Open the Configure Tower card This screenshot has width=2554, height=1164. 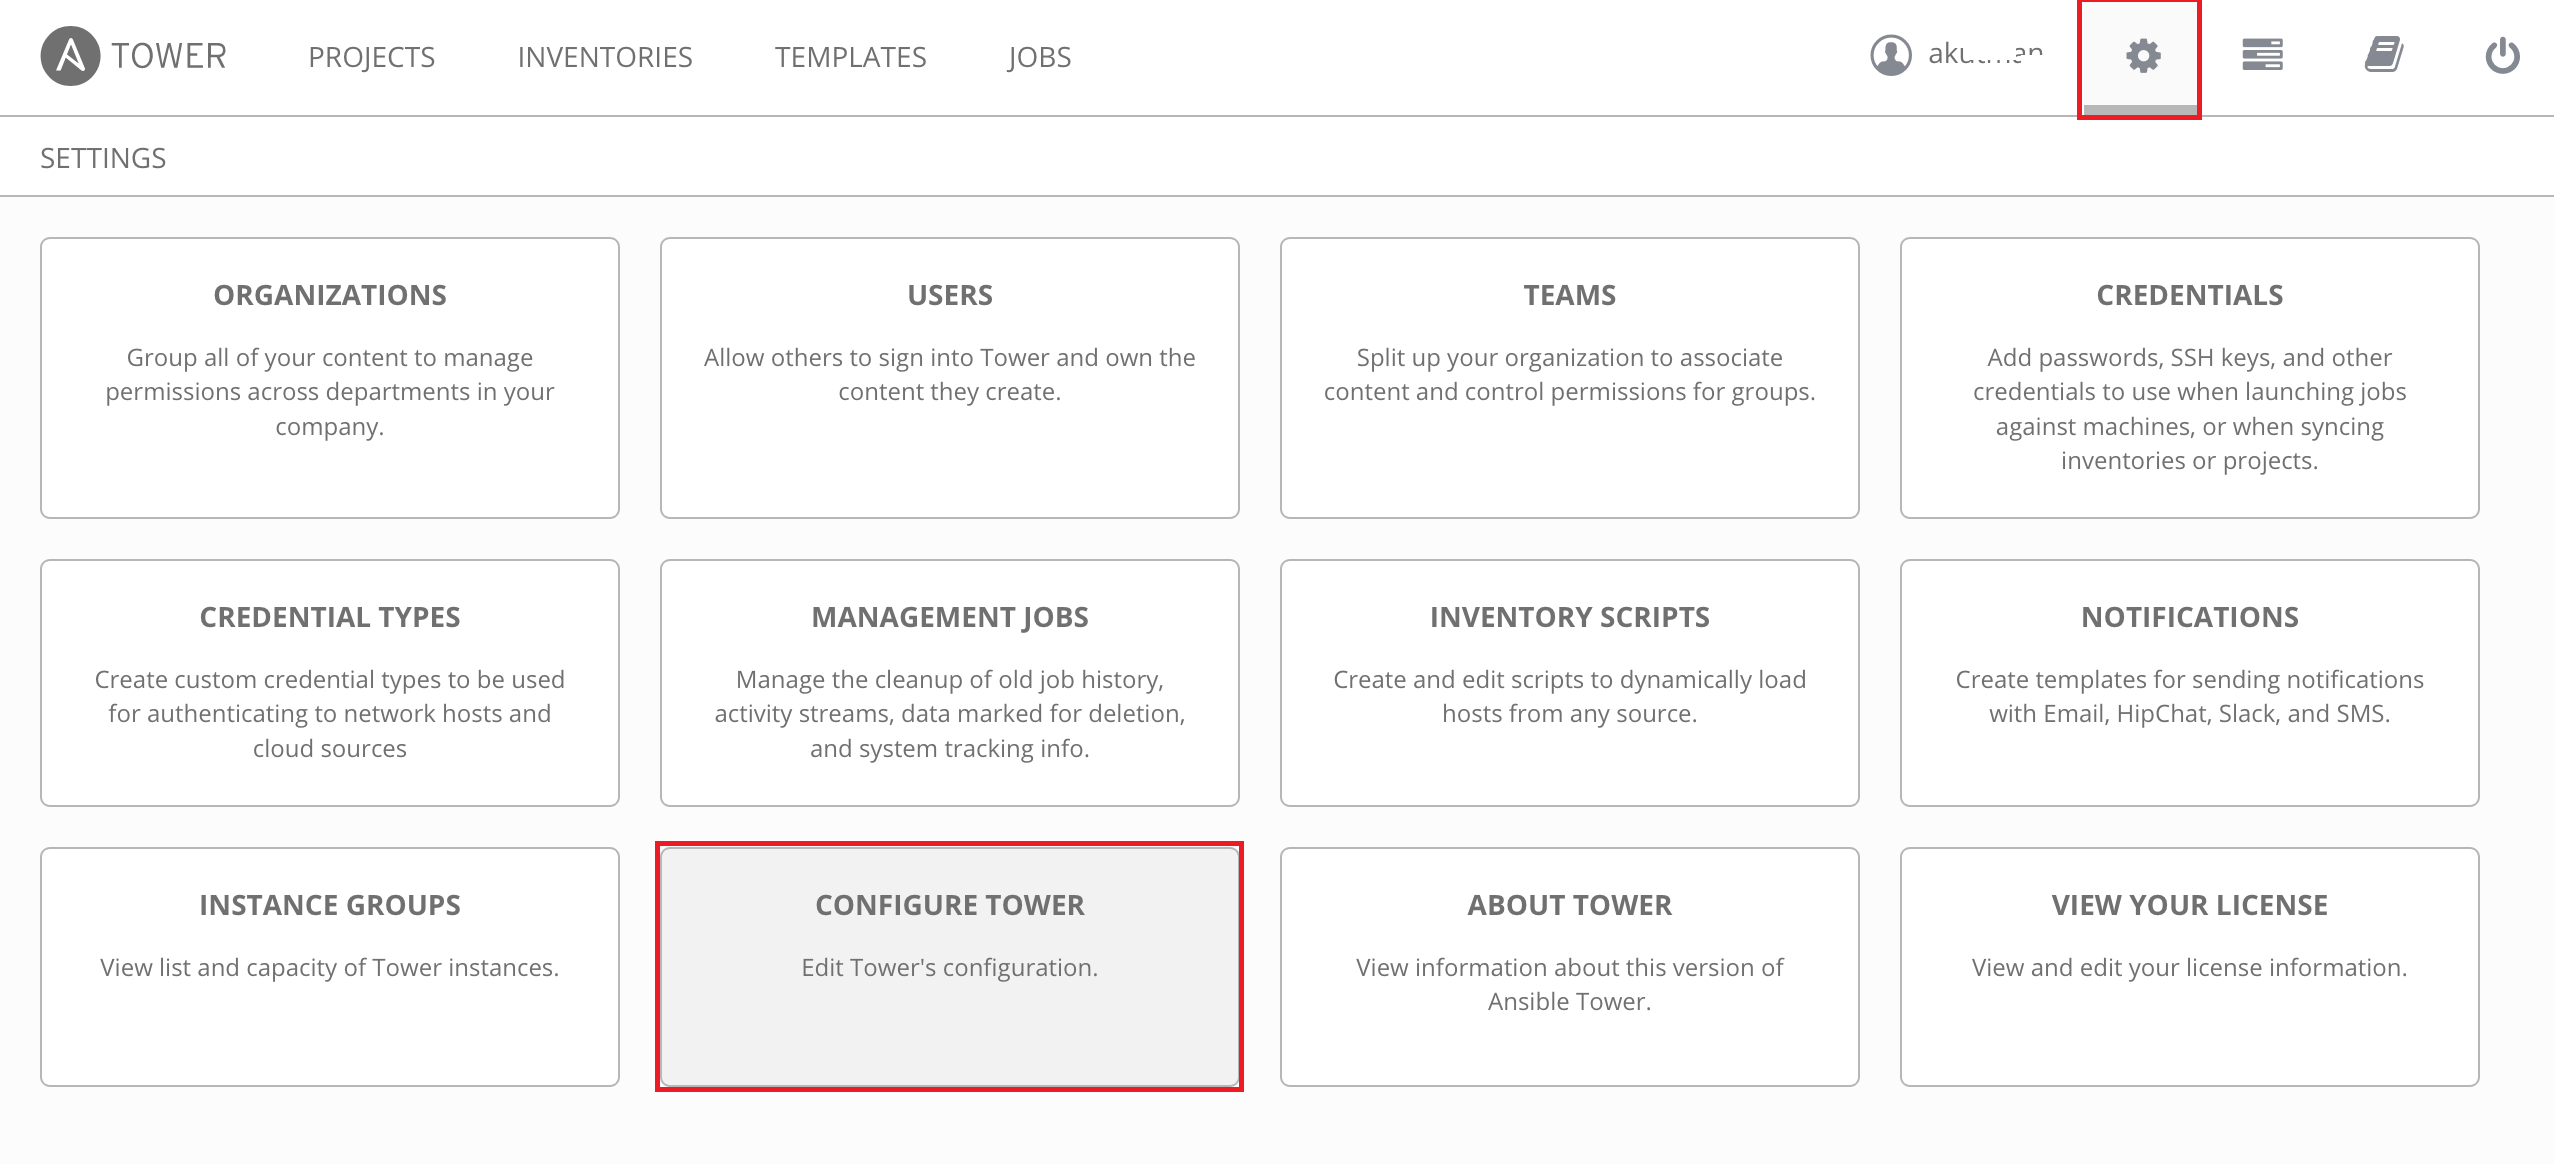coord(950,967)
